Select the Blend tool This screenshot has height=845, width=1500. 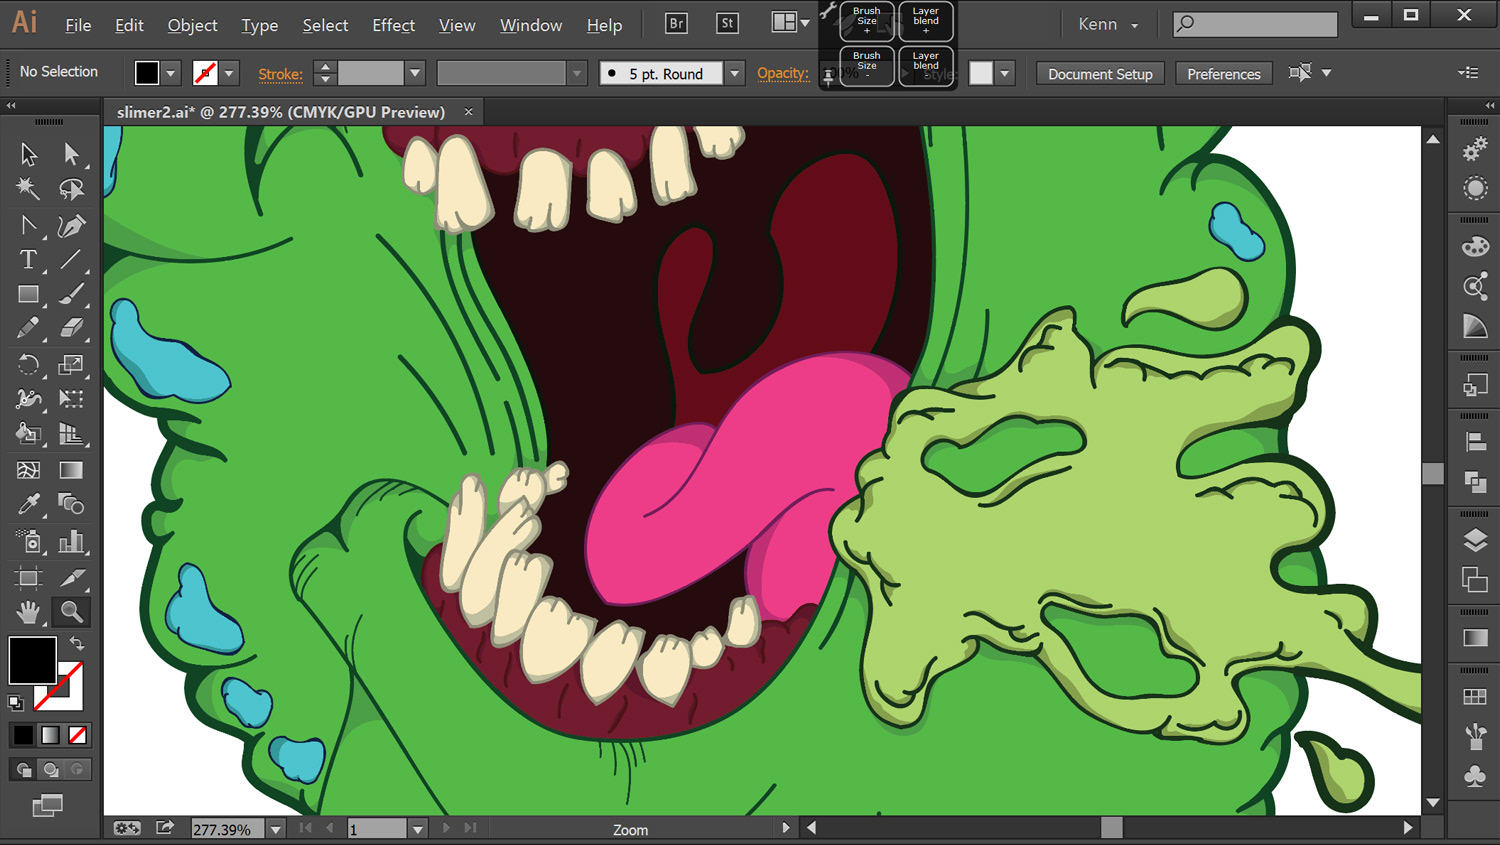pos(71,504)
